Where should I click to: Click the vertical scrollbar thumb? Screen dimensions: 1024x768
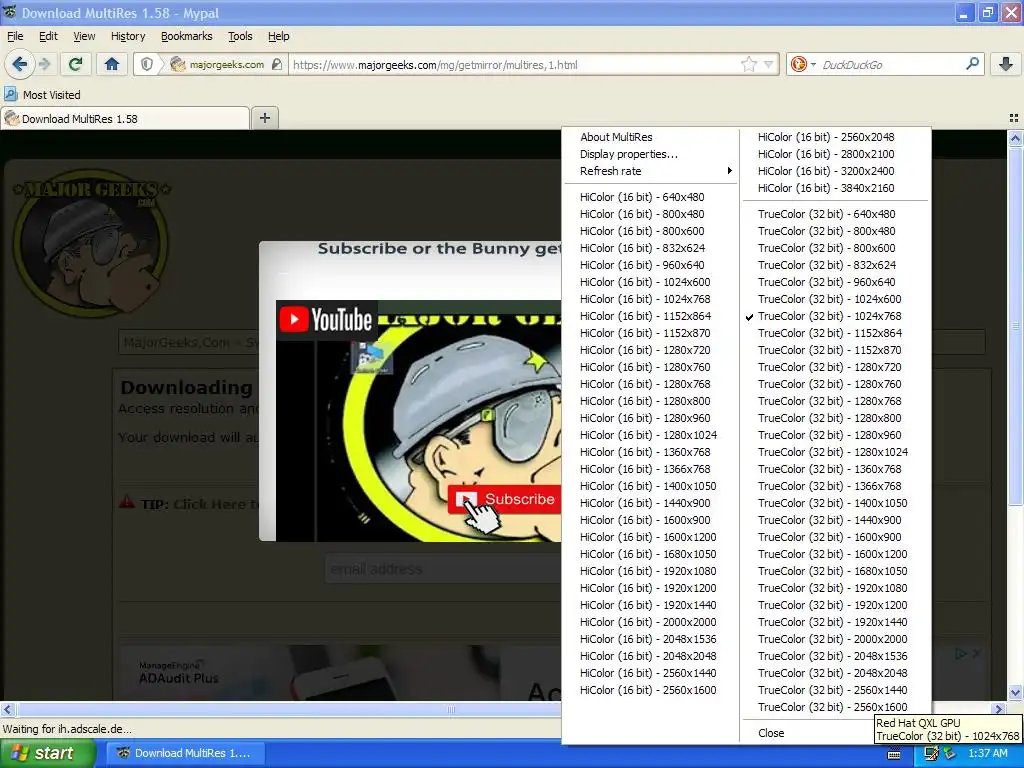tap(1016, 325)
